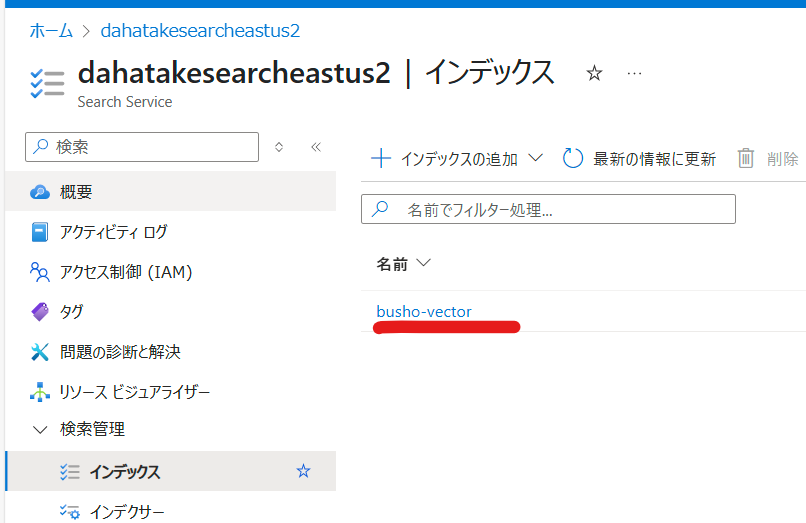Click the people icon for アクセス制御
Image resolution: width=806 pixels, height=523 pixels.
(40, 272)
